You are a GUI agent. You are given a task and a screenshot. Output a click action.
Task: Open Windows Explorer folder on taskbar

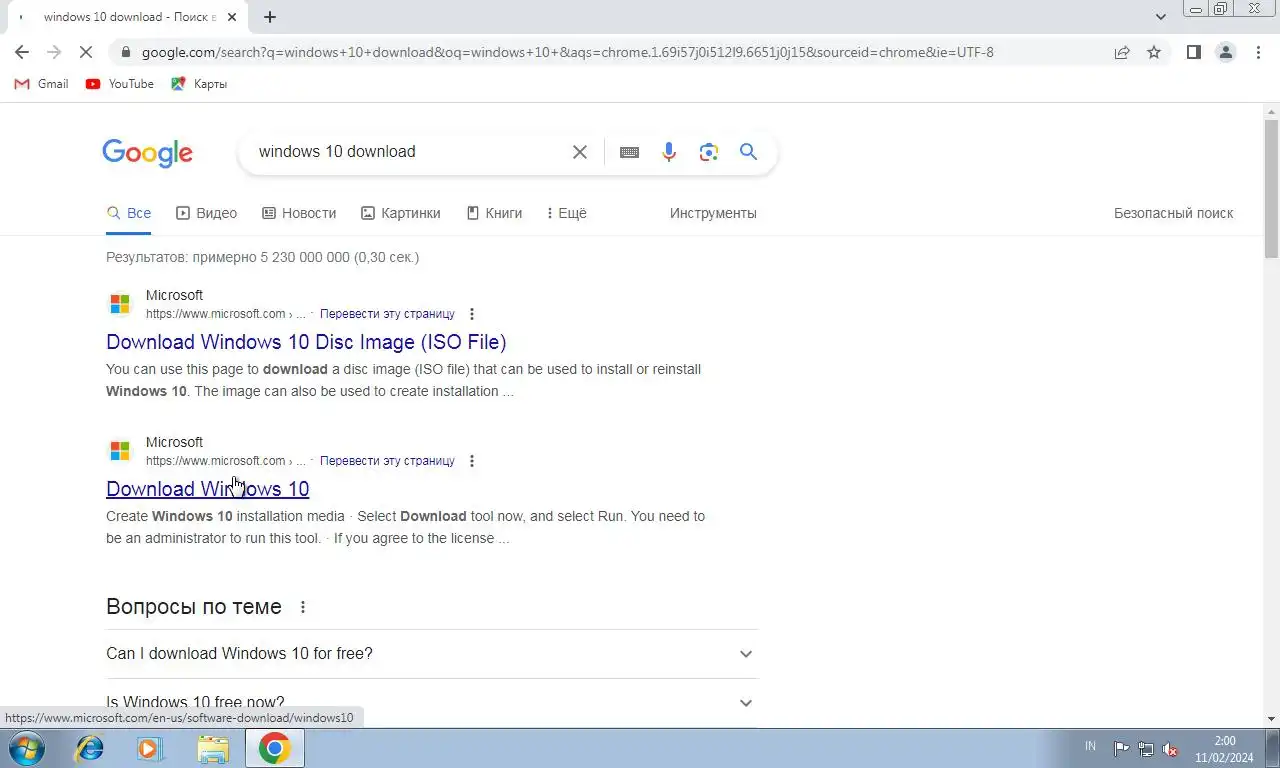pyautogui.click(x=212, y=748)
